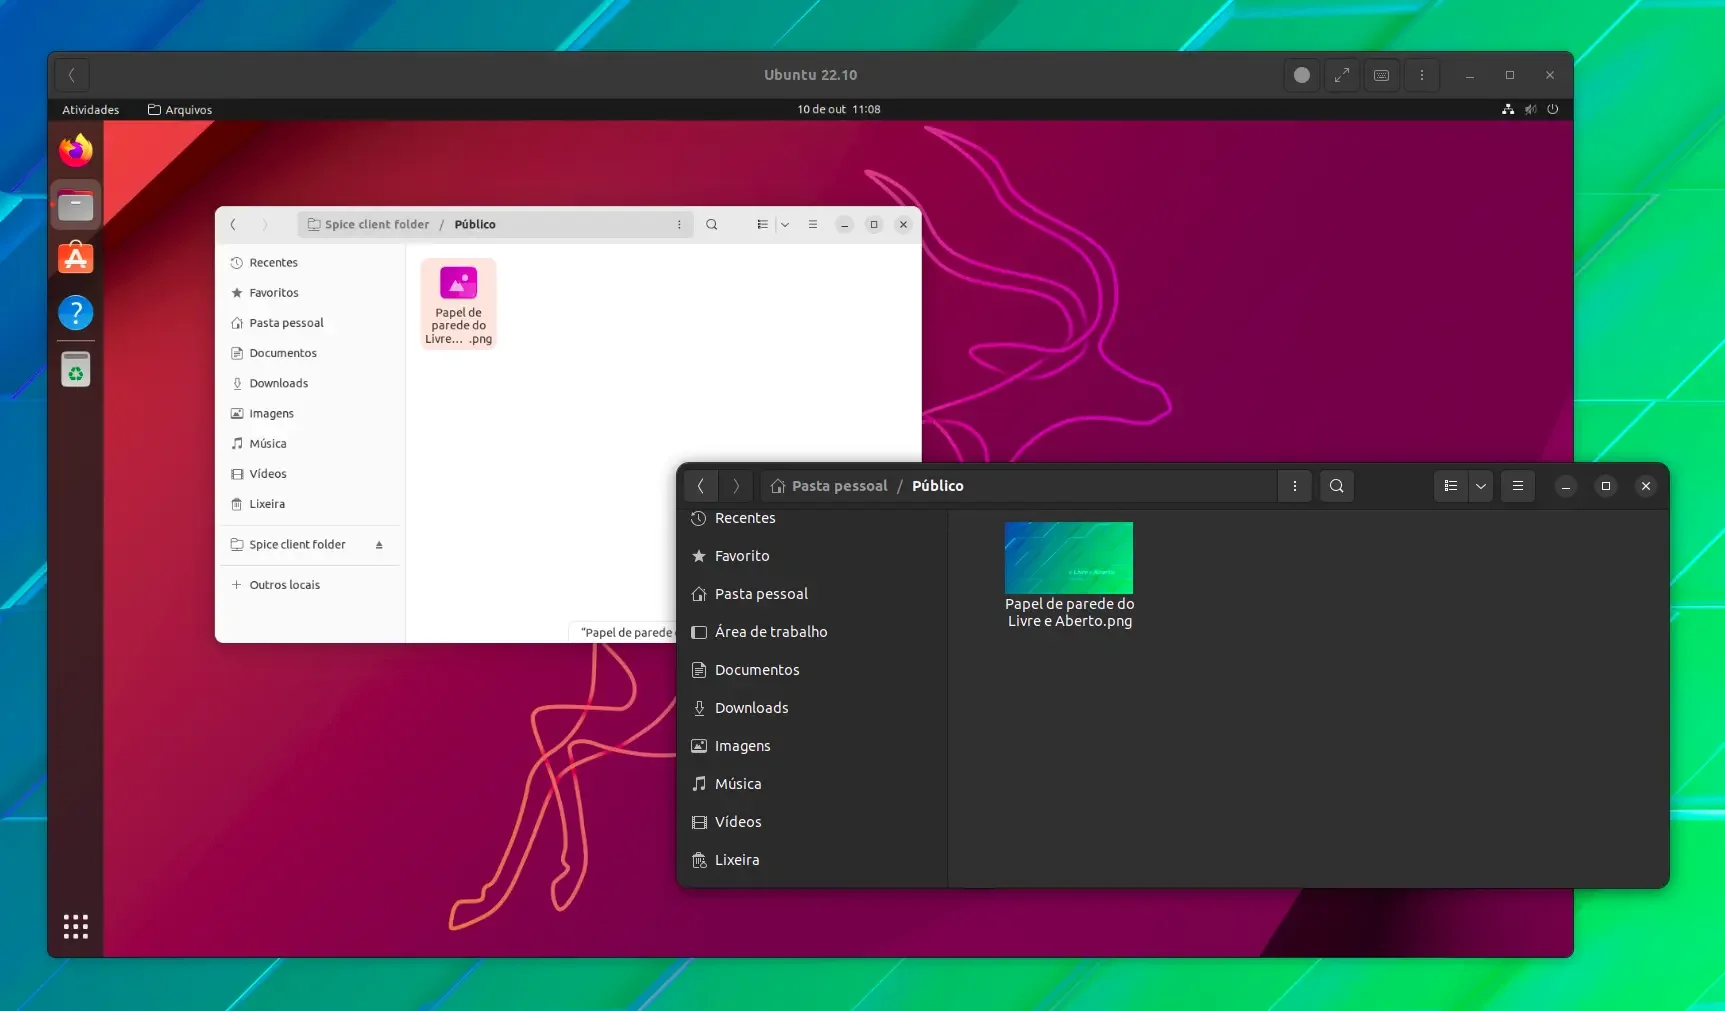The width and height of the screenshot is (1725, 1011).
Task: Open the Arquivos app menu
Action: click(x=180, y=110)
